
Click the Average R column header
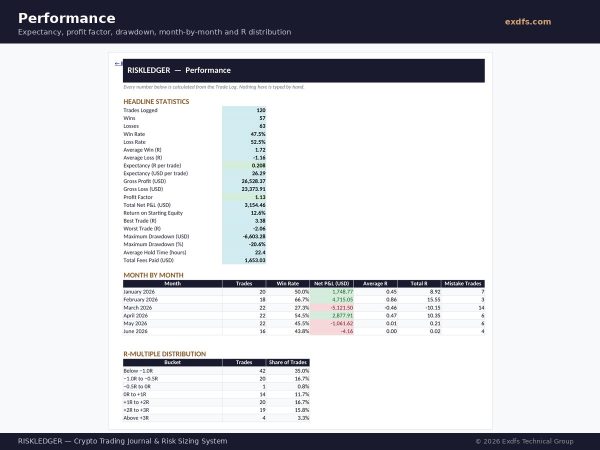[375, 284]
